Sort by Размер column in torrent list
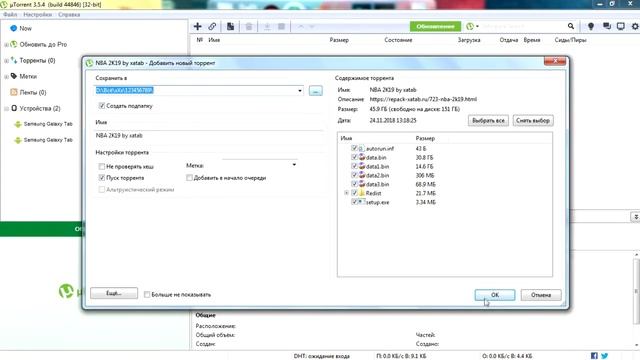The width and height of the screenshot is (640, 360). click(339, 40)
